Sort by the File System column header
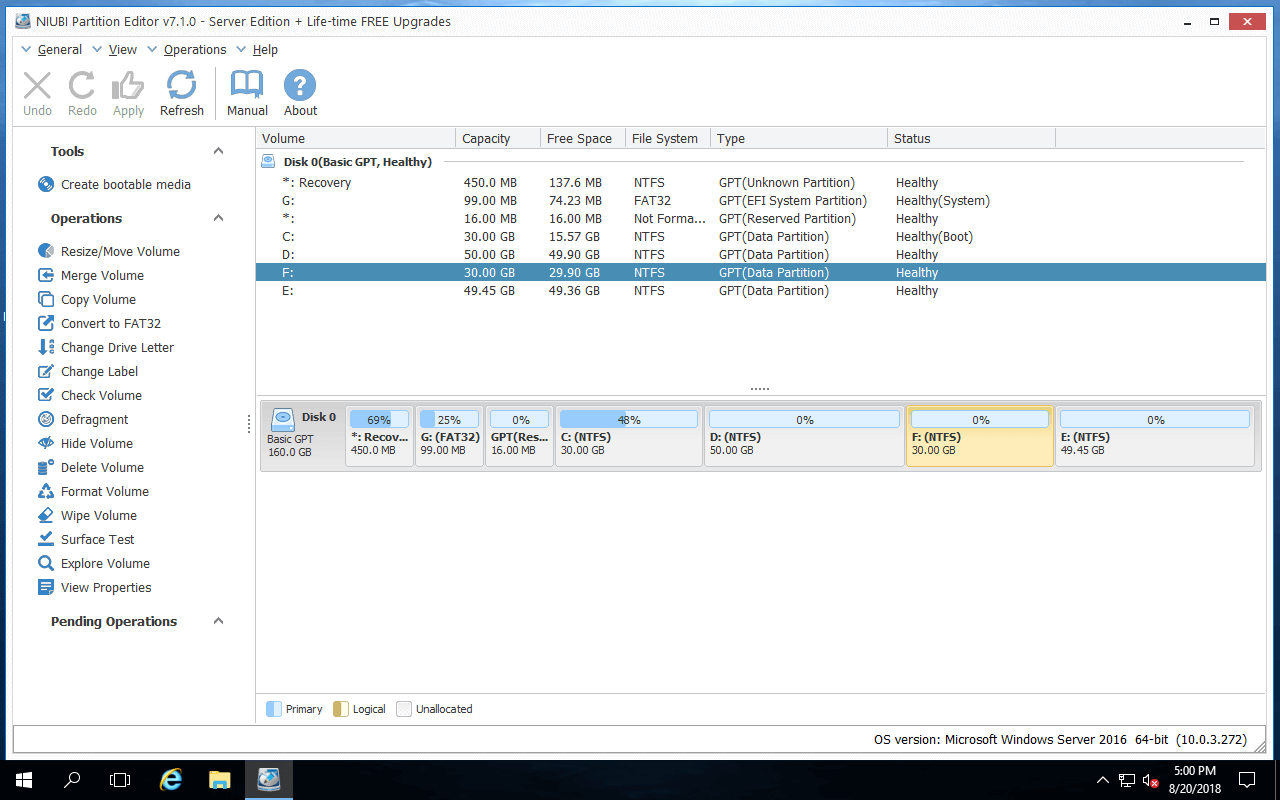 [x=667, y=138]
